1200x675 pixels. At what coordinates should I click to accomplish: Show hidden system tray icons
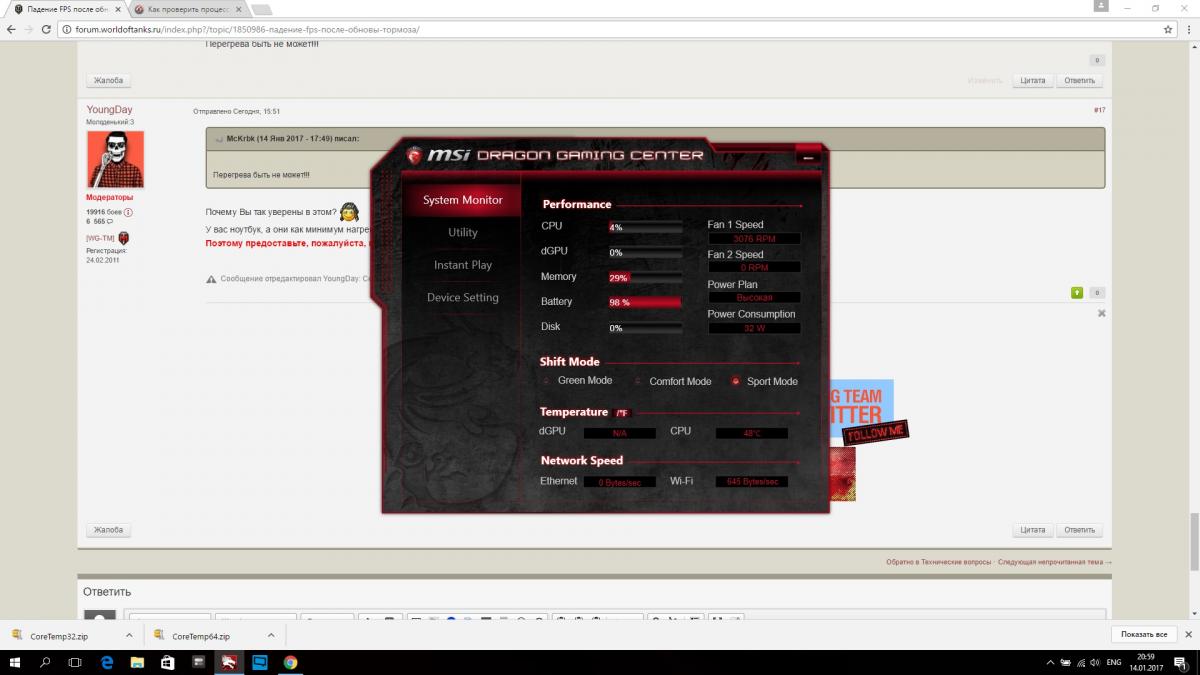coord(1049,662)
